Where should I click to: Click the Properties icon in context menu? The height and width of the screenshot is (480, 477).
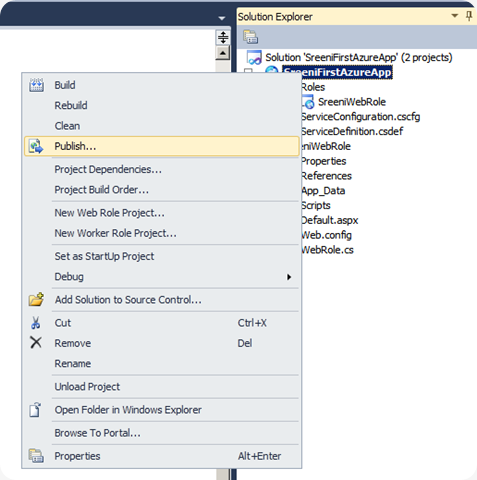pyautogui.click(x=36, y=456)
